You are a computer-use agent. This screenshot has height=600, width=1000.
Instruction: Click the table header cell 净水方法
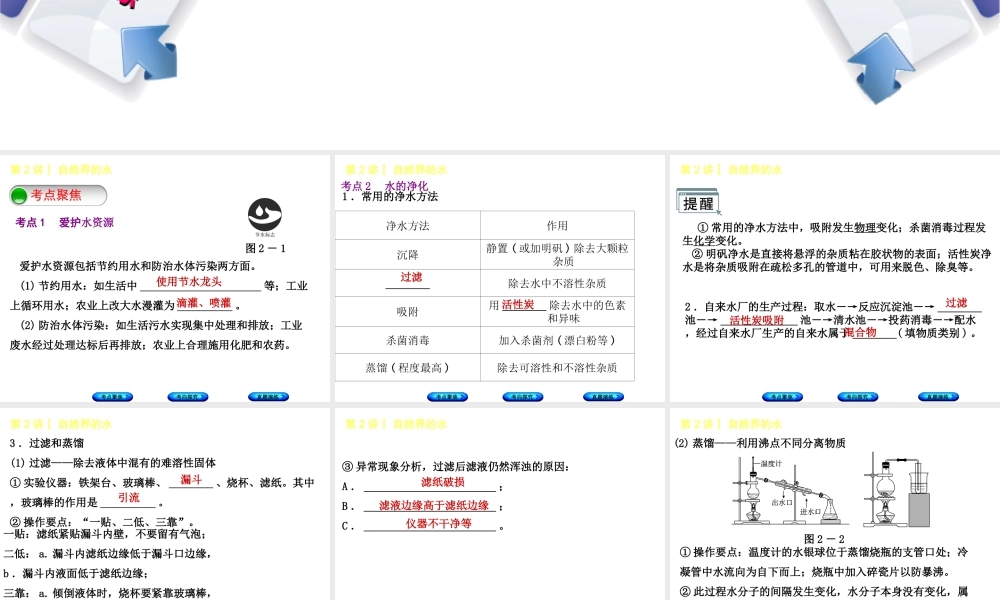coord(408,226)
